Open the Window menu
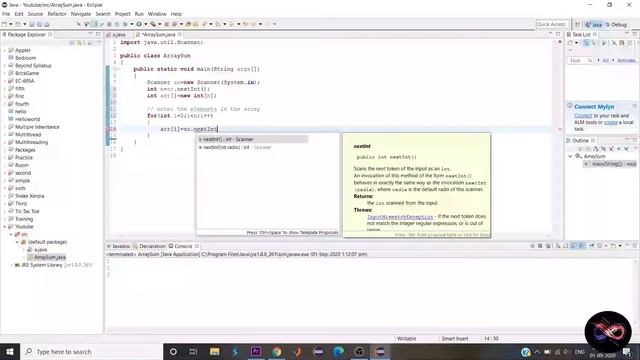This screenshot has width=640, height=360. (x=157, y=14)
